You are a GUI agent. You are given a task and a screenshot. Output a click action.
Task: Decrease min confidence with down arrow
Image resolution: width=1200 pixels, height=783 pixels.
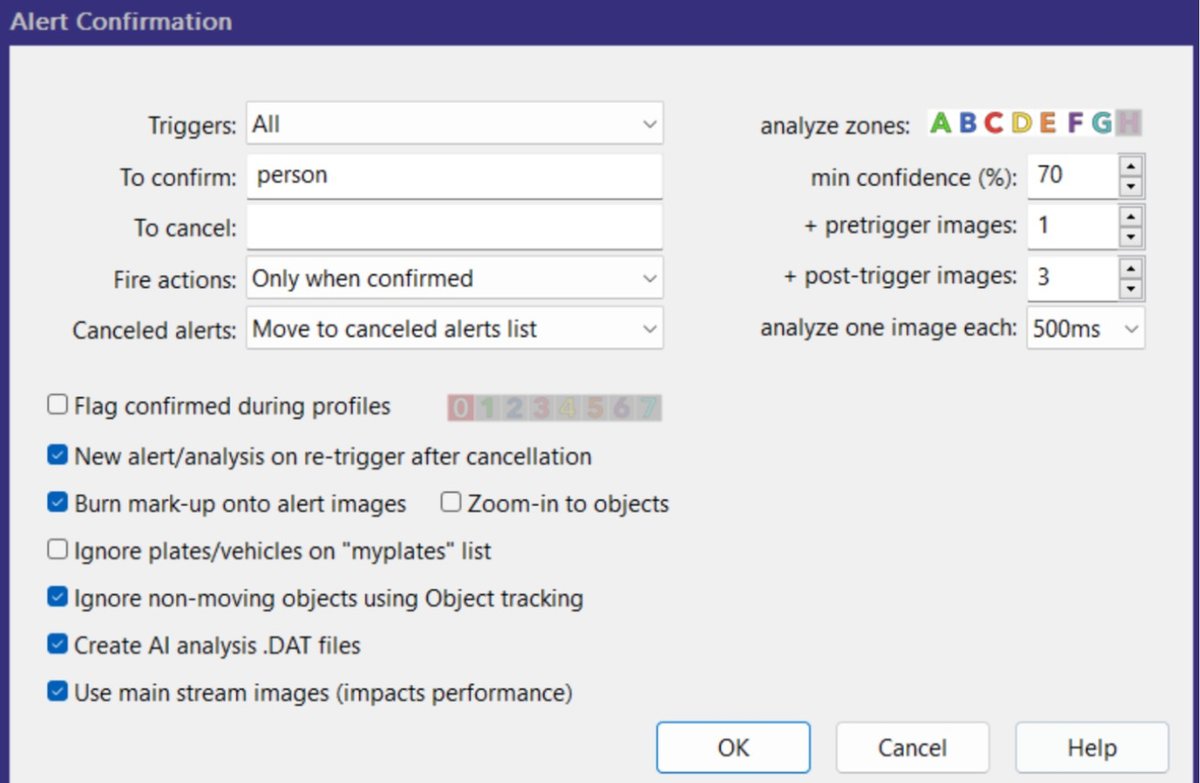click(x=1131, y=187)
